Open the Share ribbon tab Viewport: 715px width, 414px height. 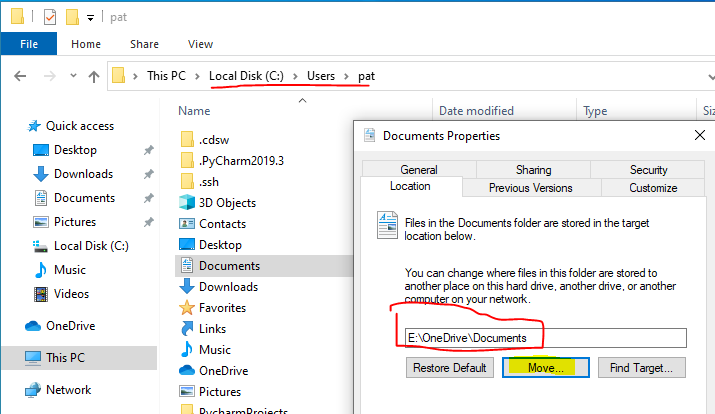click(x=144, y=44)
